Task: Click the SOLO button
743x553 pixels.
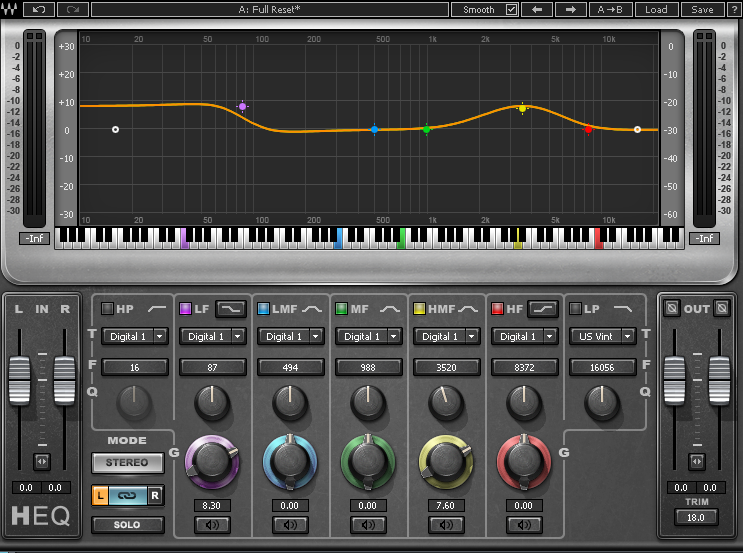Action: 127,525
